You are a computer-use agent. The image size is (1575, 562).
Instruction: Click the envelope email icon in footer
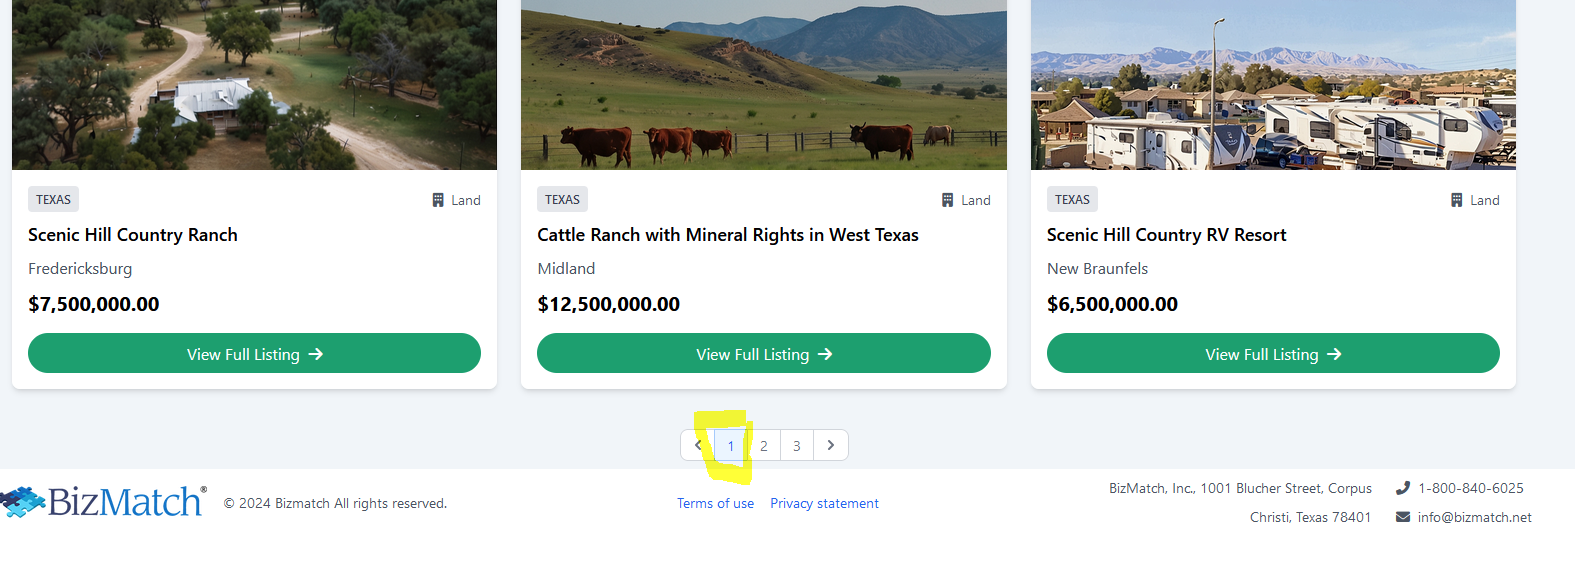coord(1403,517)
